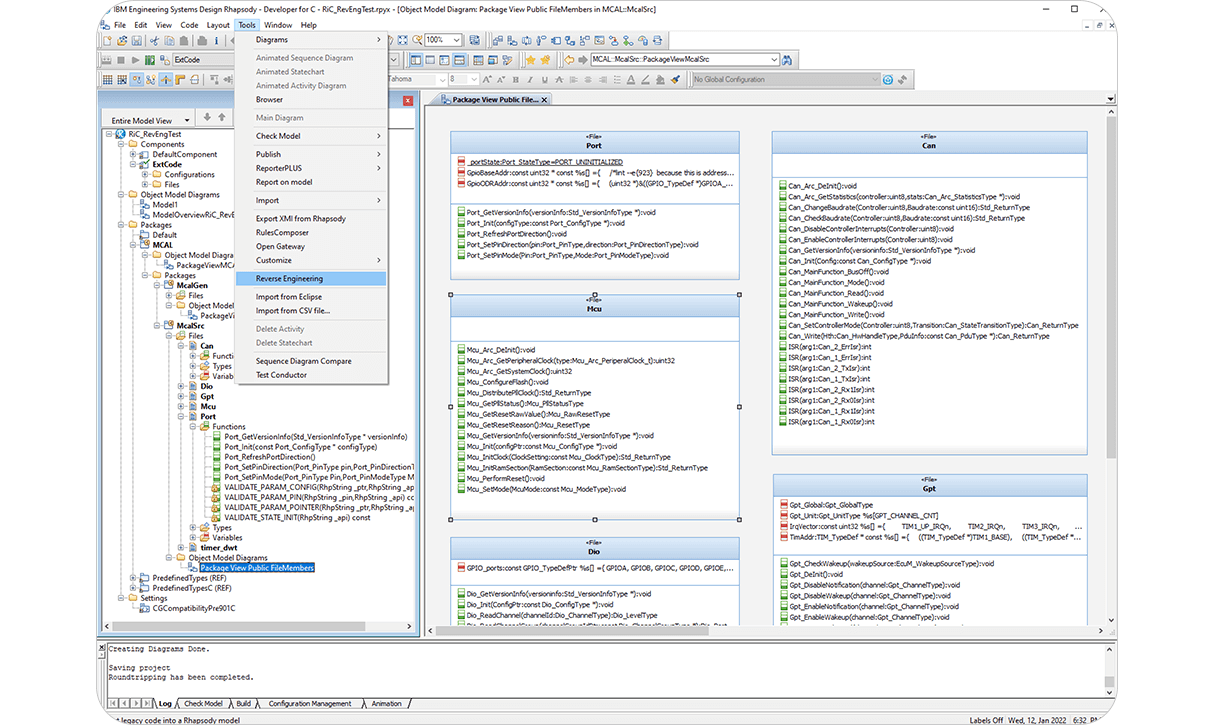Expand the Dio file tree node
This screenshot has height=725, width=1214.
coord(181,386)
